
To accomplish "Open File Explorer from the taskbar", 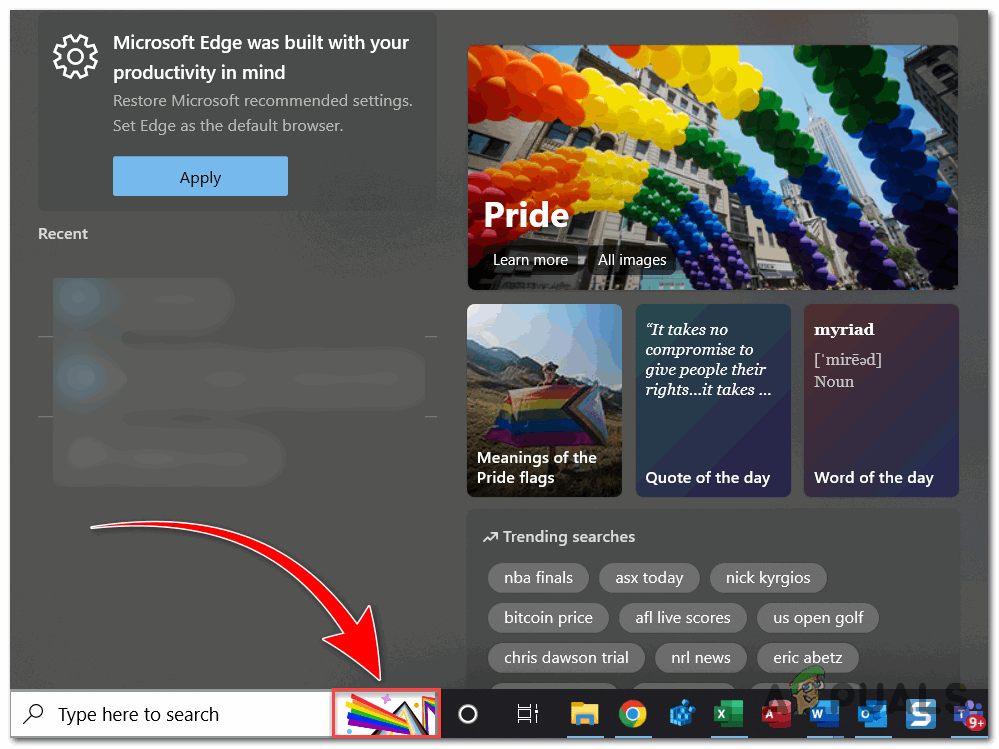I will 585,714.
